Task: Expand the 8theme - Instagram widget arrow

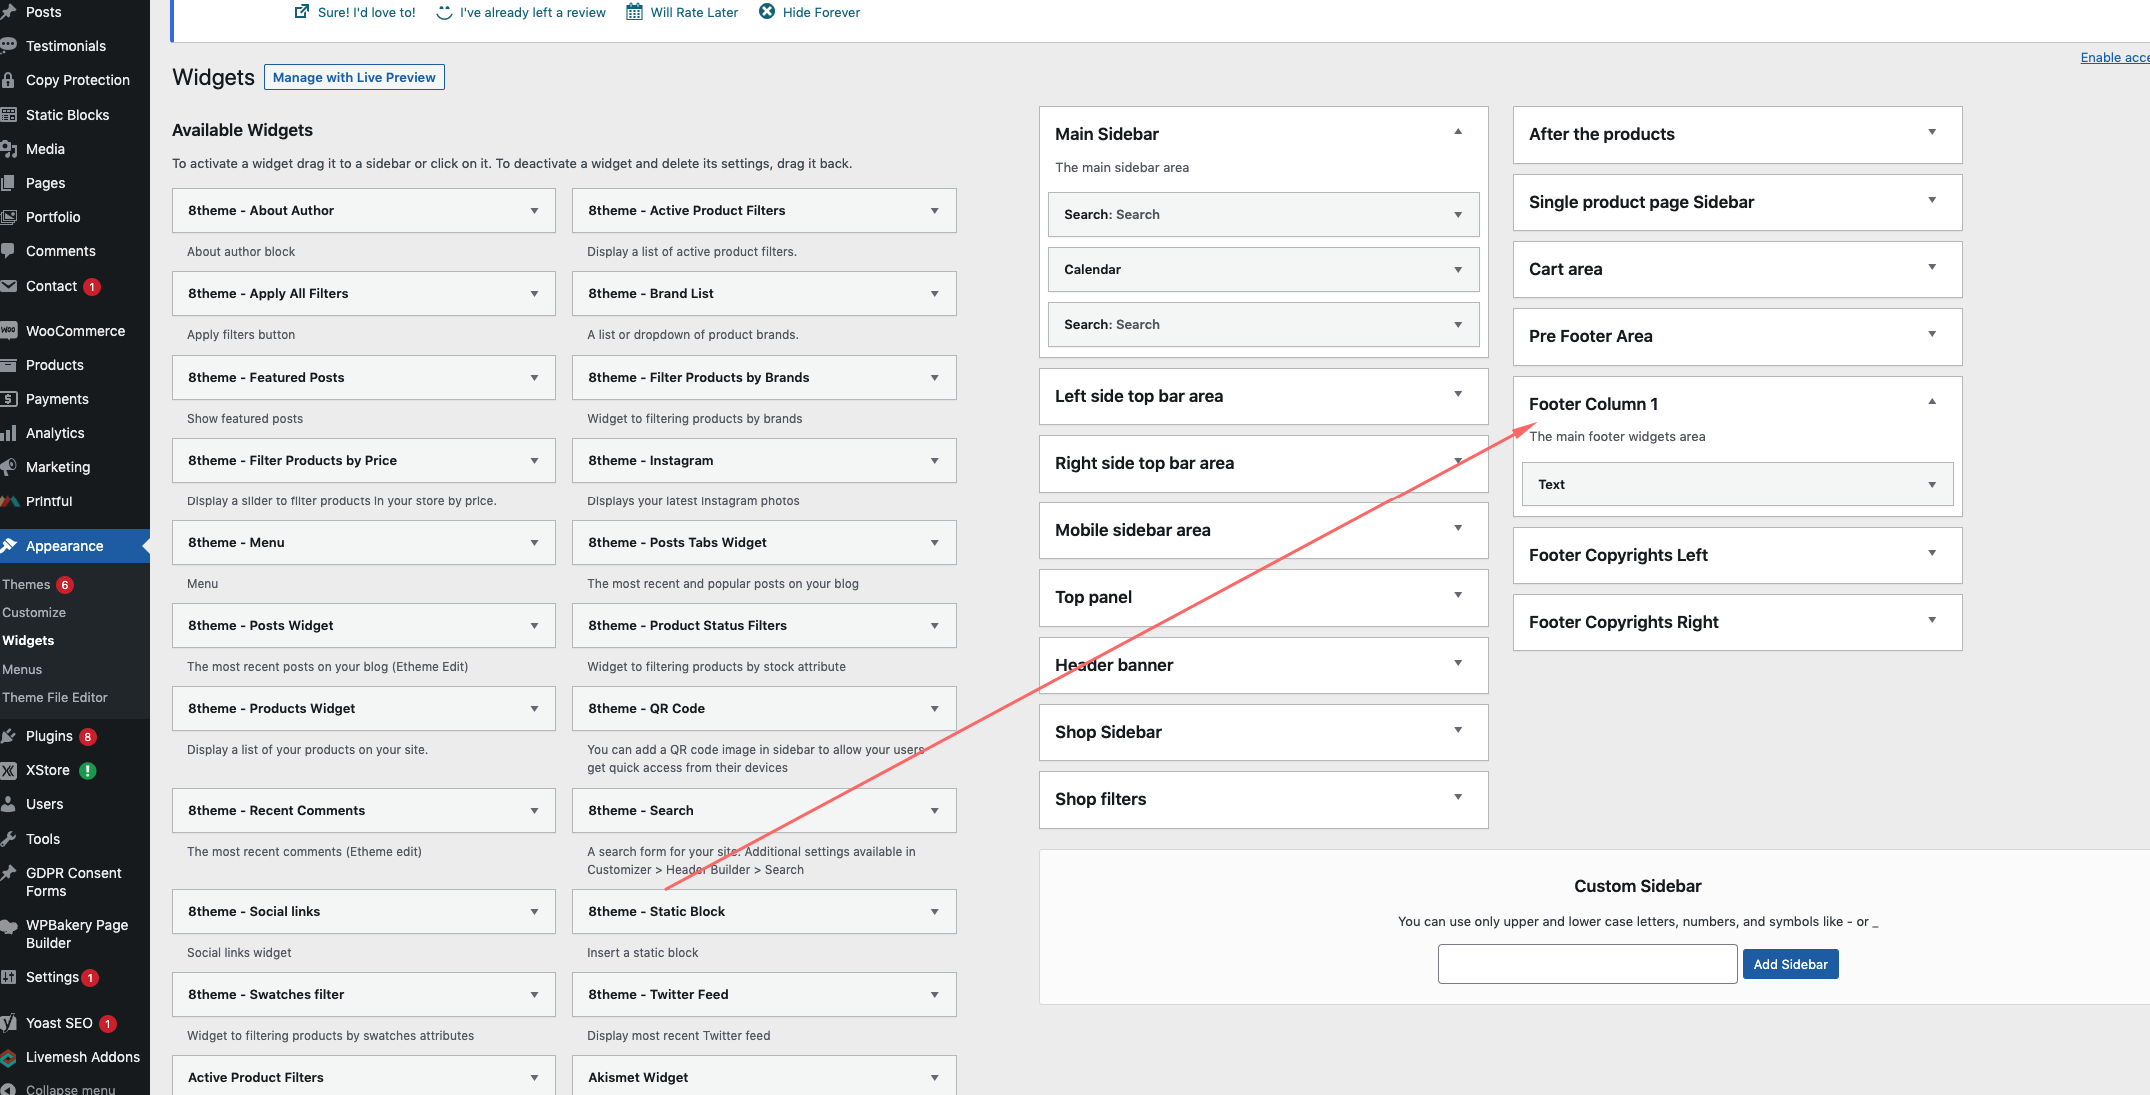Action: (934, 461)
